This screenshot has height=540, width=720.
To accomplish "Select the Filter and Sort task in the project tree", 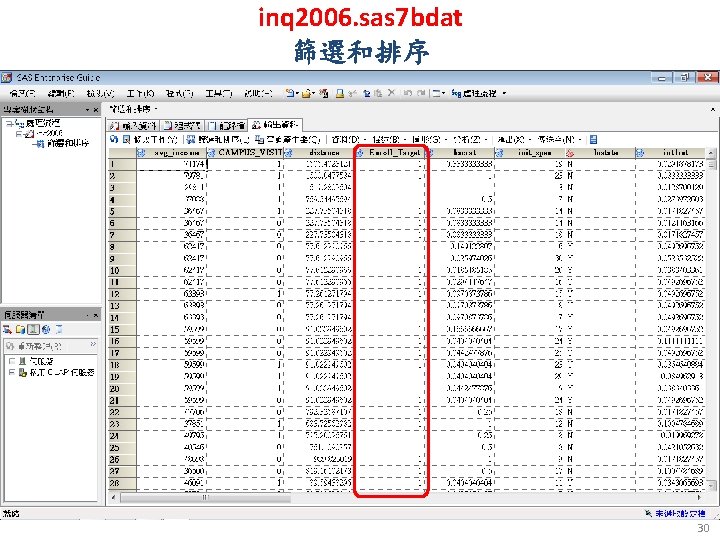I will point(68,143).
